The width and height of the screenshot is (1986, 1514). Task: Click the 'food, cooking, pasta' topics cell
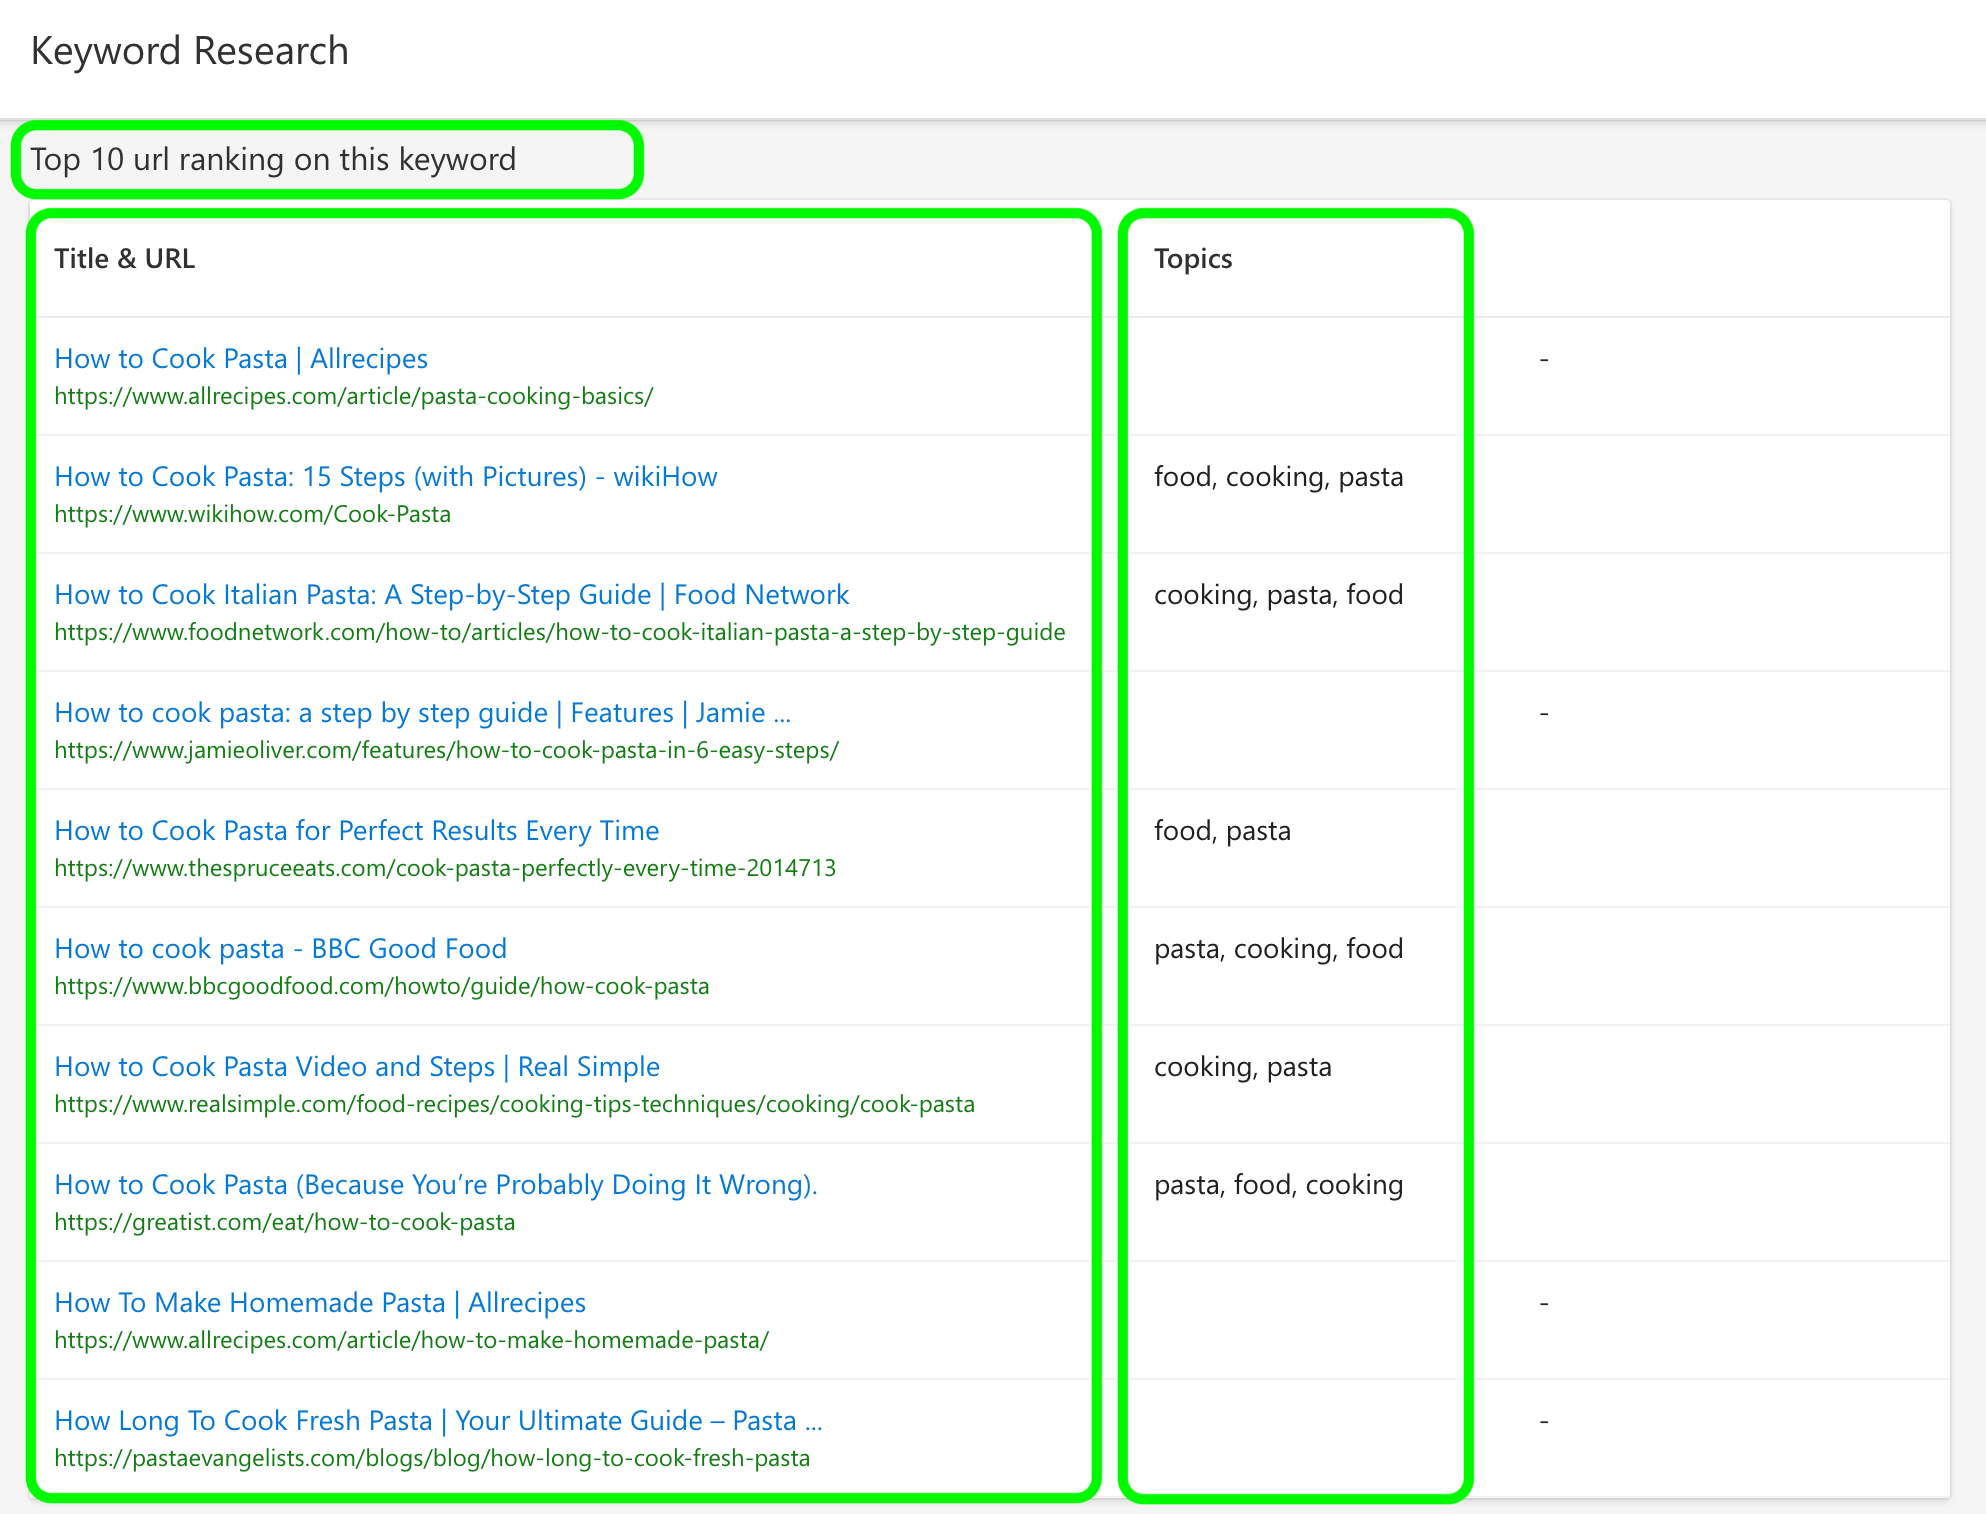[x=1279, y=476]
